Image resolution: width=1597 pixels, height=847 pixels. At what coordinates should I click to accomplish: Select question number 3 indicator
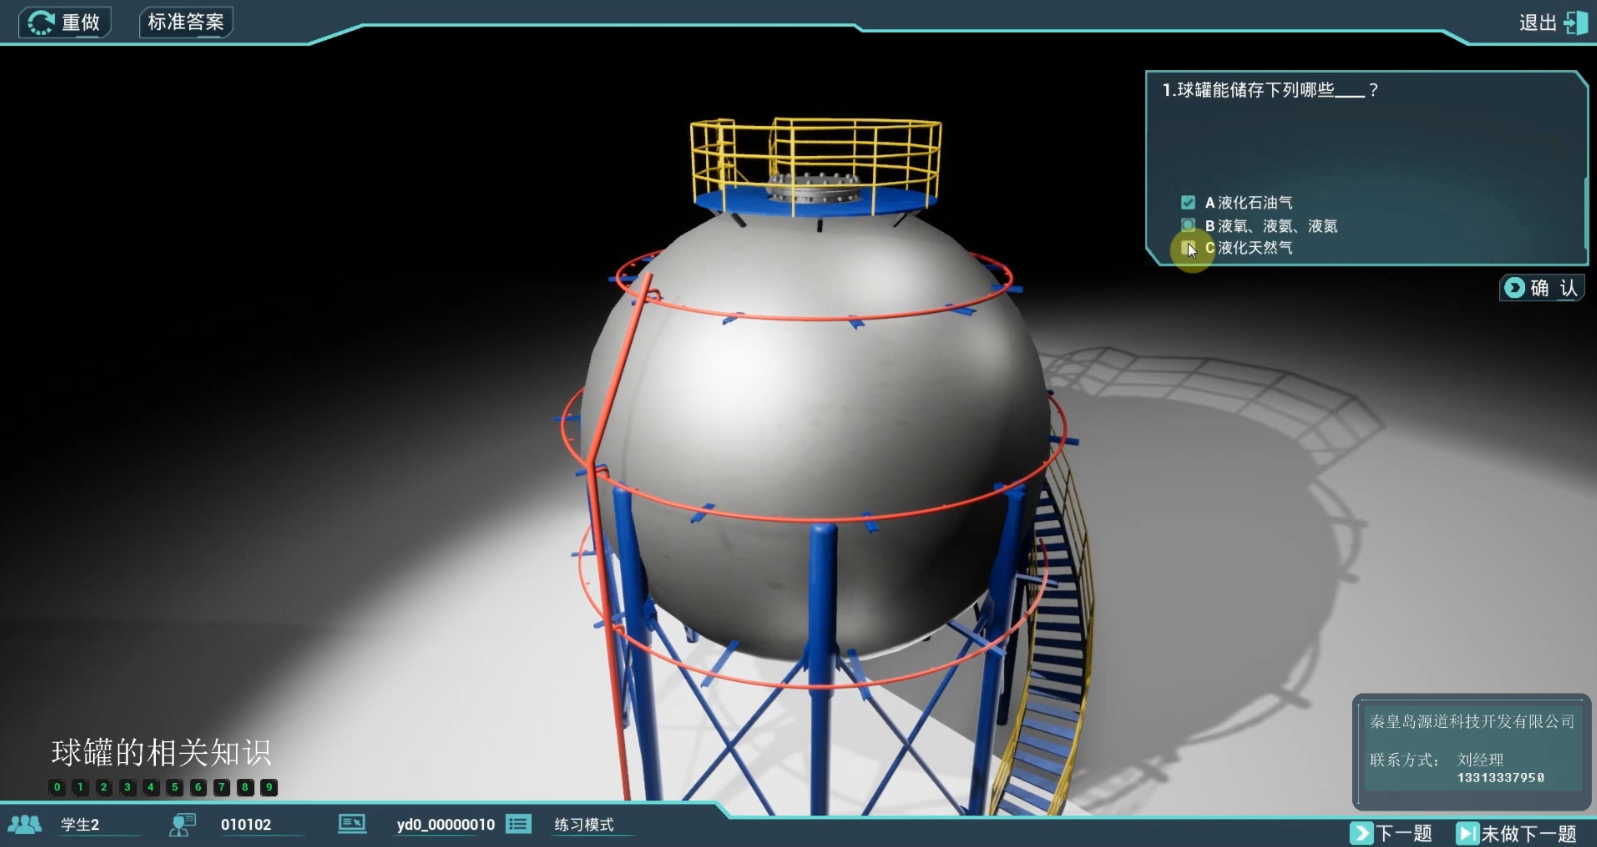tap(127, 788)
